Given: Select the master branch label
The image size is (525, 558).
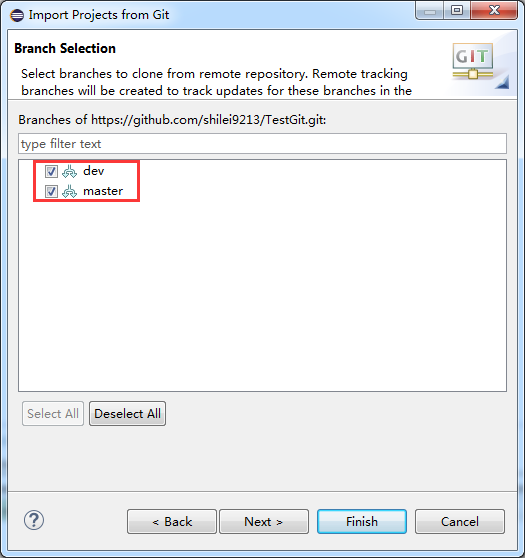Looking at the screenshot, I should pyautogui.click(x=103, y=191).
